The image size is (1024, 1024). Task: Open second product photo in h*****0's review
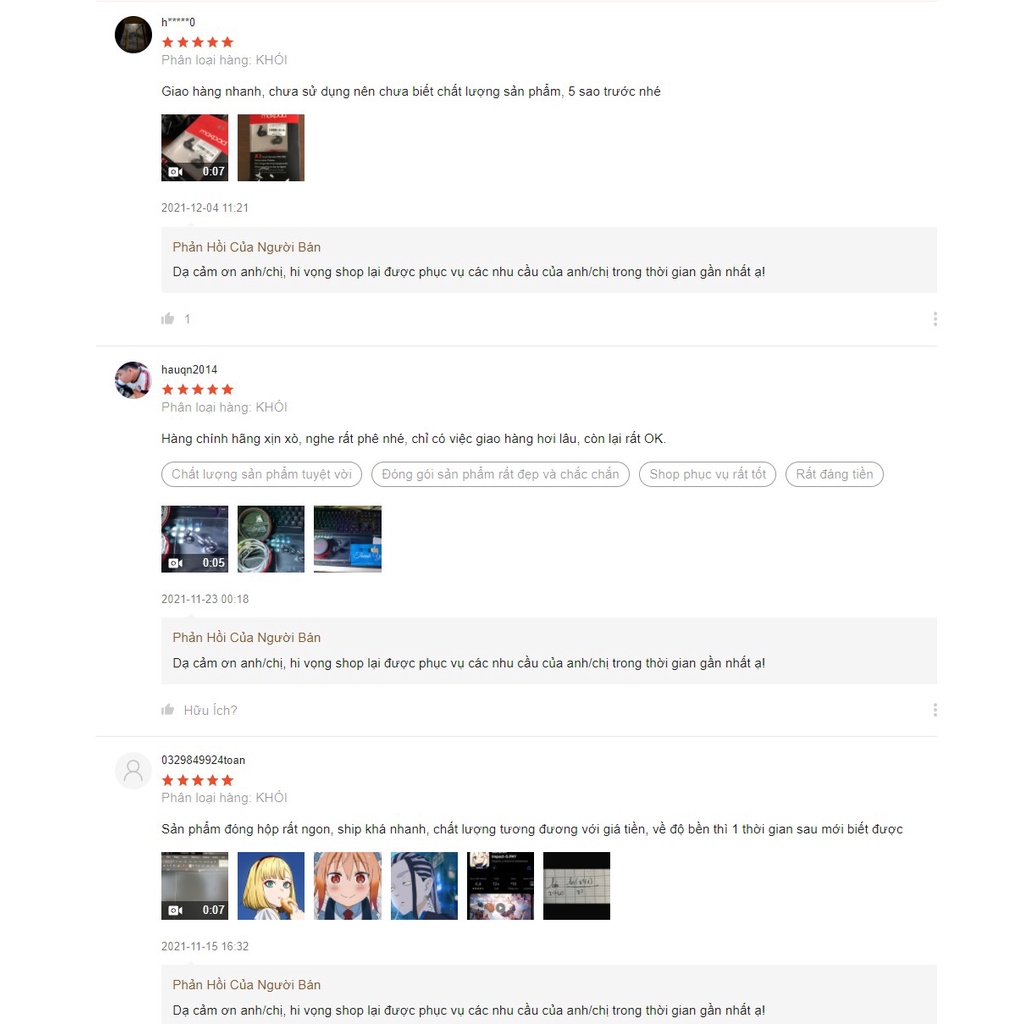(x=271, y=148)
